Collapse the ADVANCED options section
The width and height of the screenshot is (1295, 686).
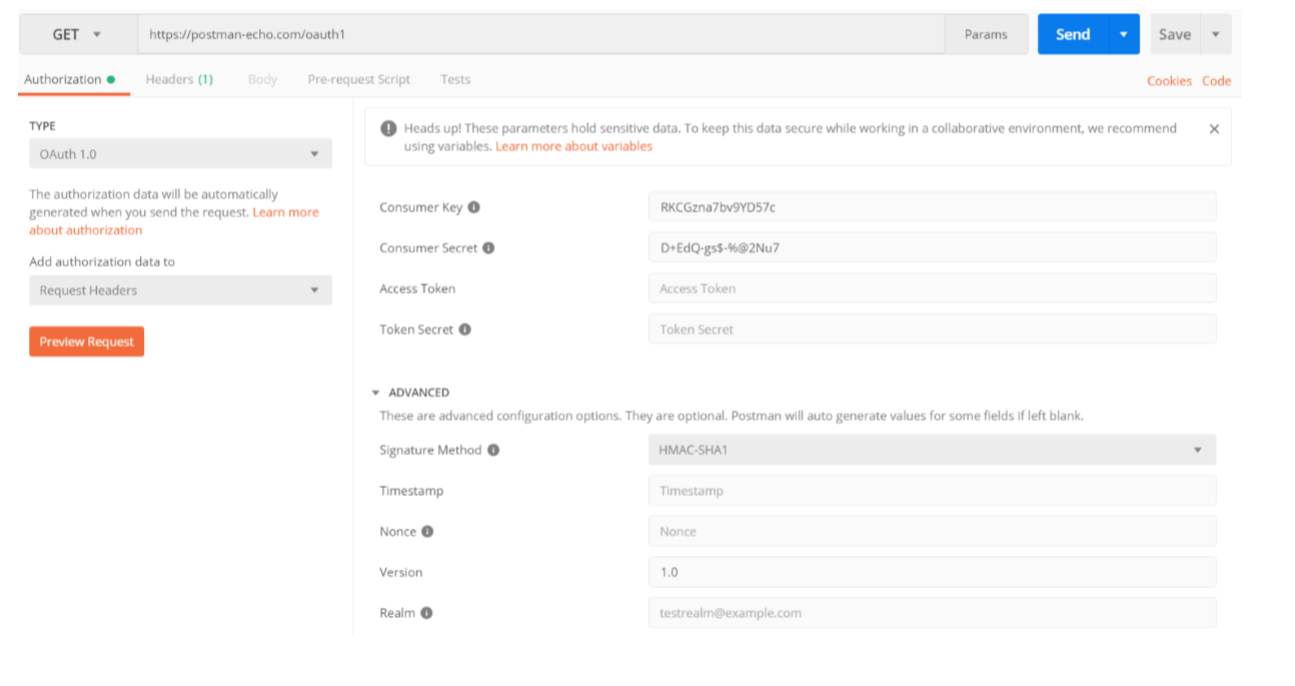[376, 393]
